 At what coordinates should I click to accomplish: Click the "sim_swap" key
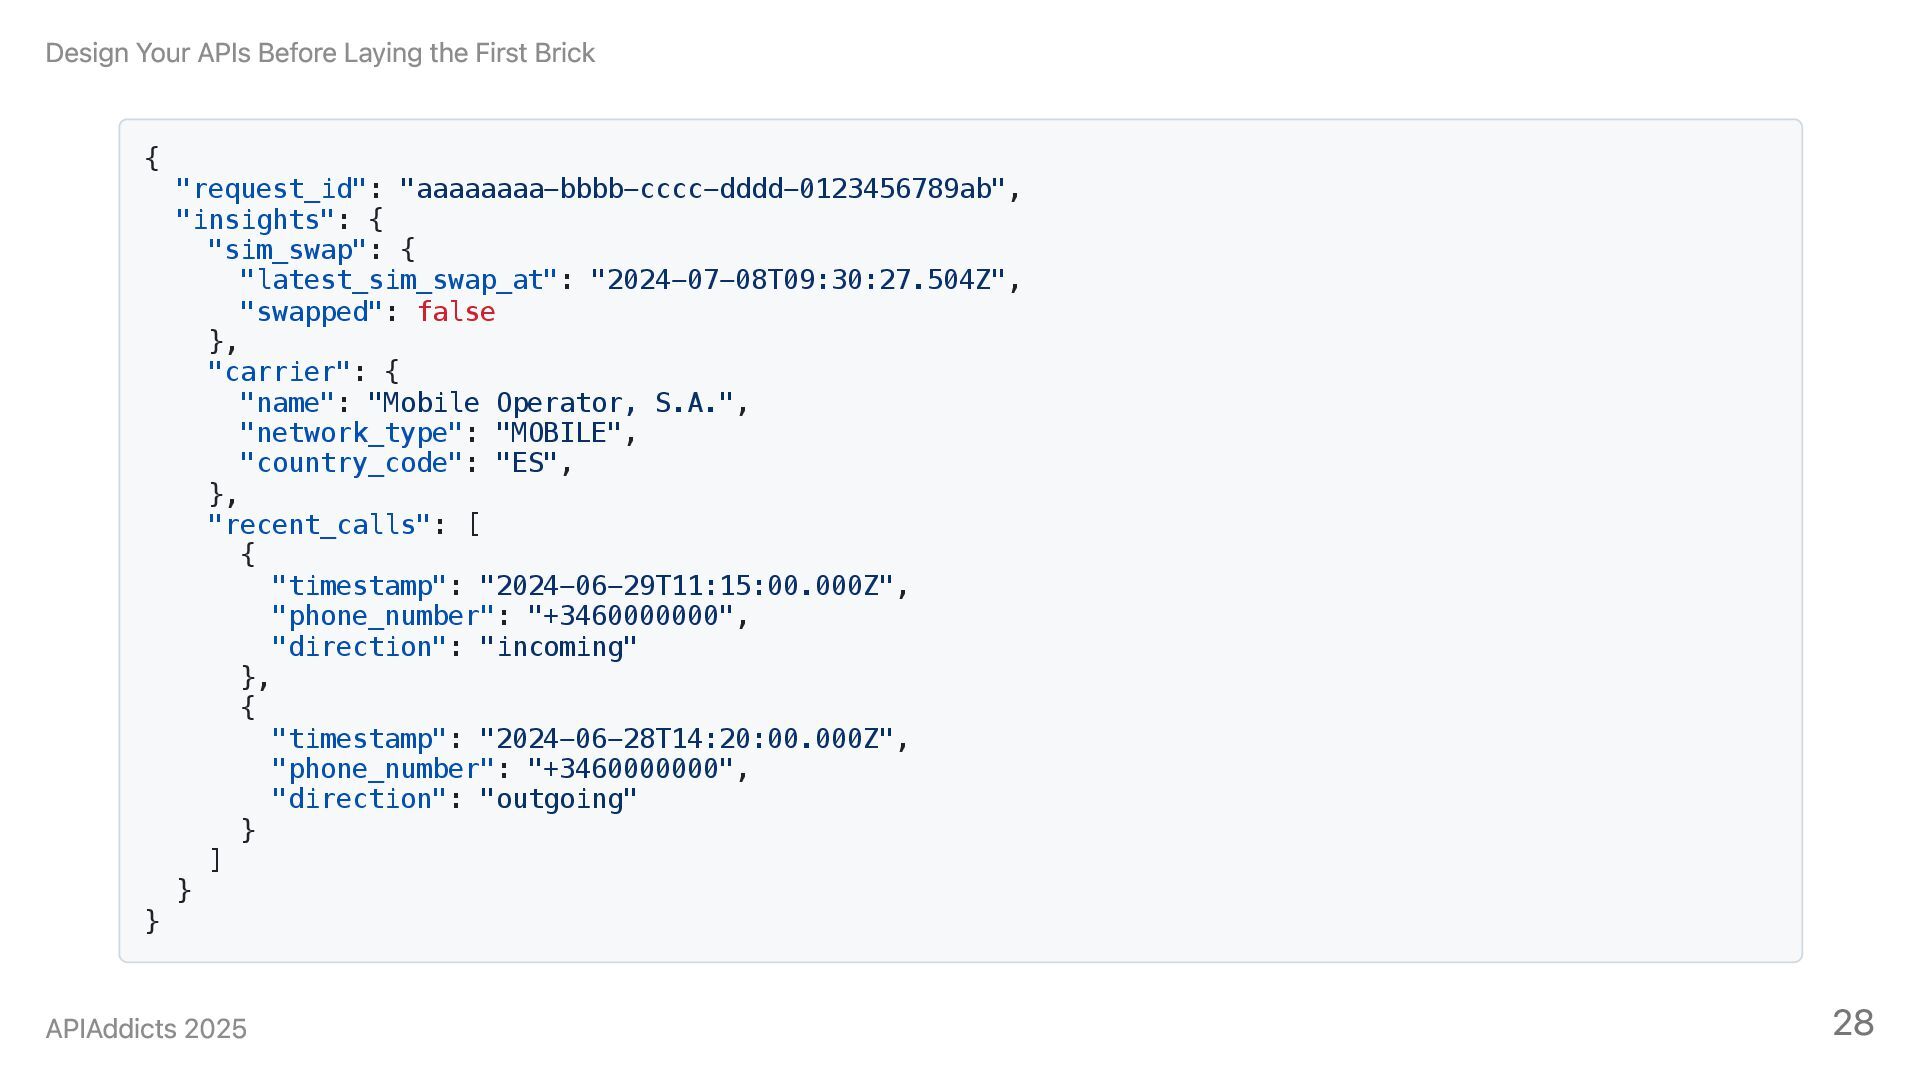click(288, 250)
